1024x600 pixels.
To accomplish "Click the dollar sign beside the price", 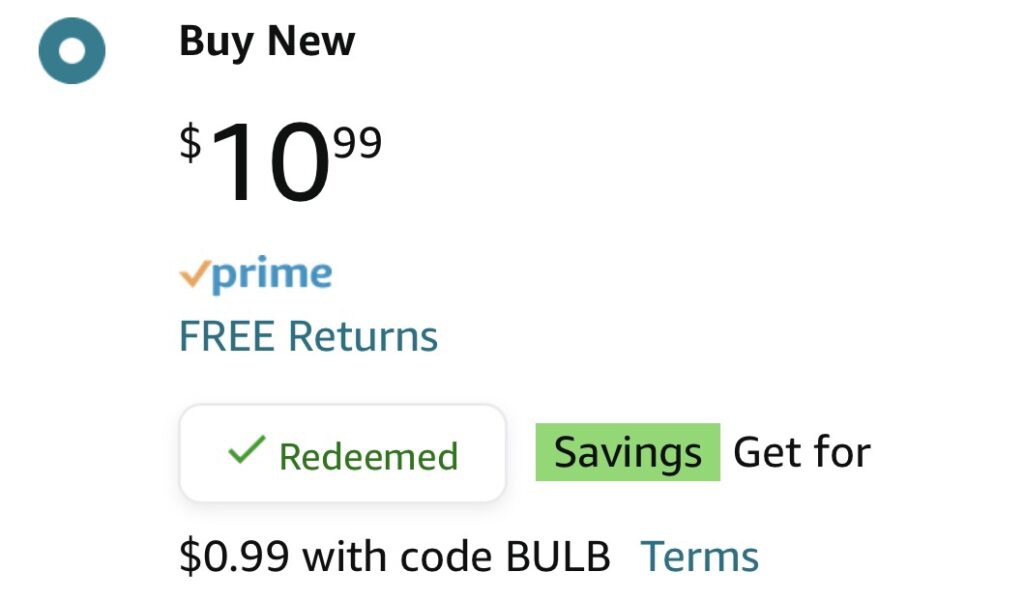I will coord(190,143).
